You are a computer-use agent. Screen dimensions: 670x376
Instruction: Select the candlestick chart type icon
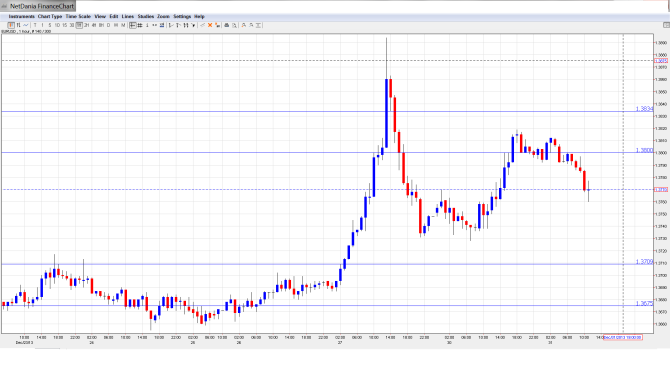(11, 25)
